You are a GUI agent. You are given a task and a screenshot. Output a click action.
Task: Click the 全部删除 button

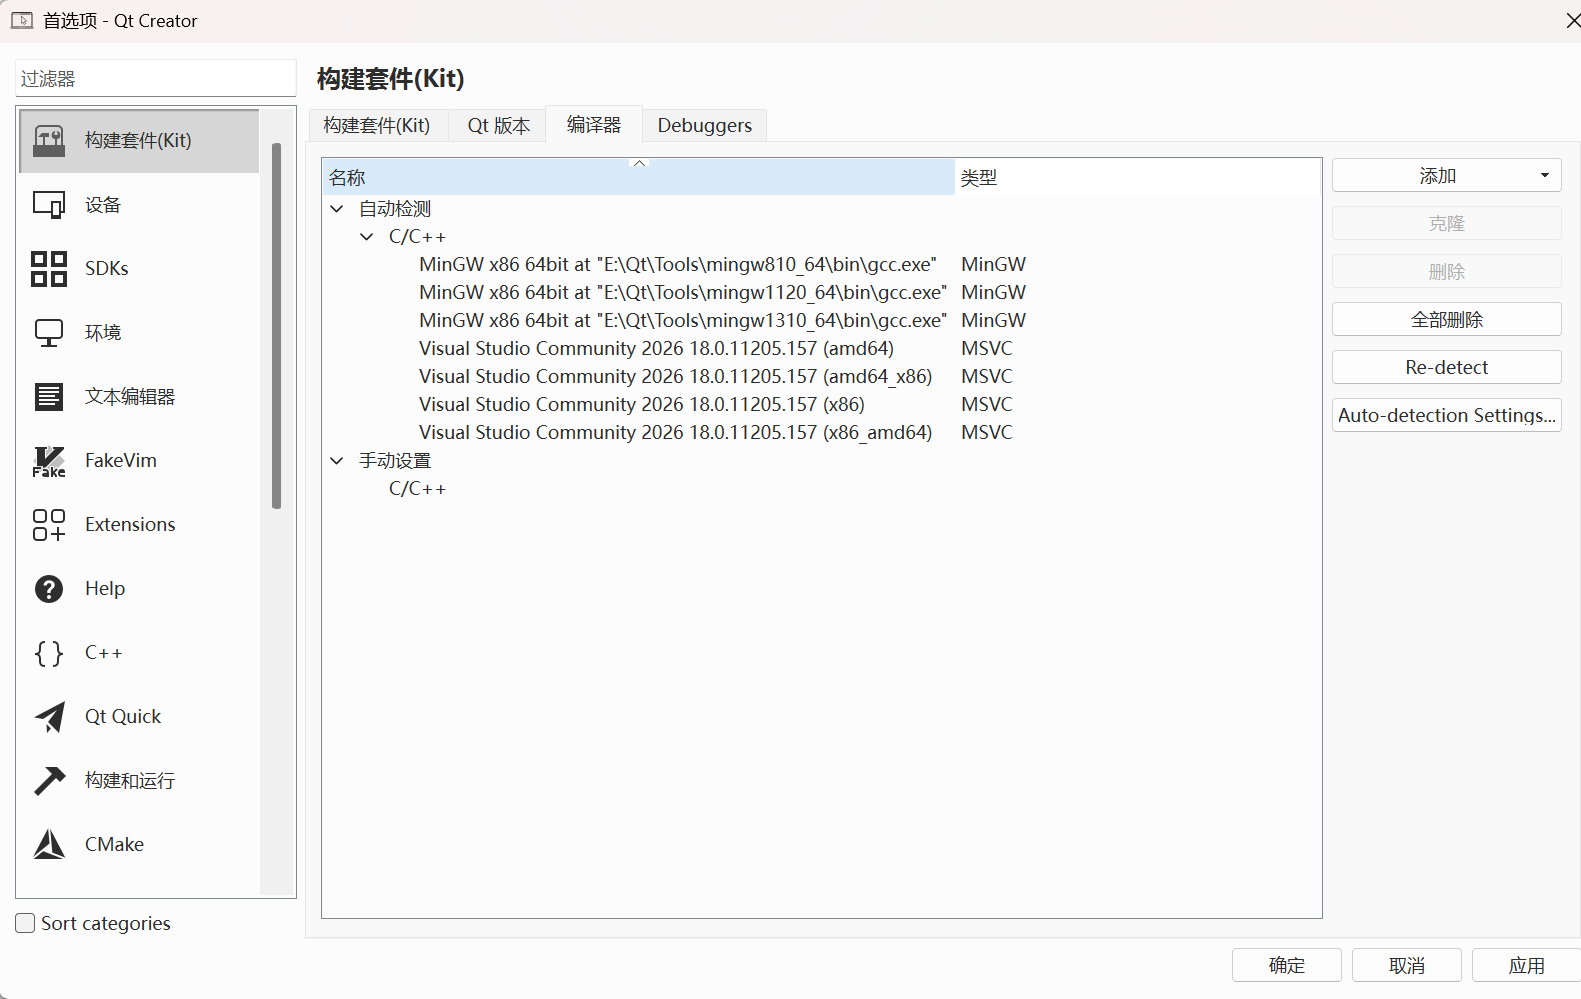1446,320
